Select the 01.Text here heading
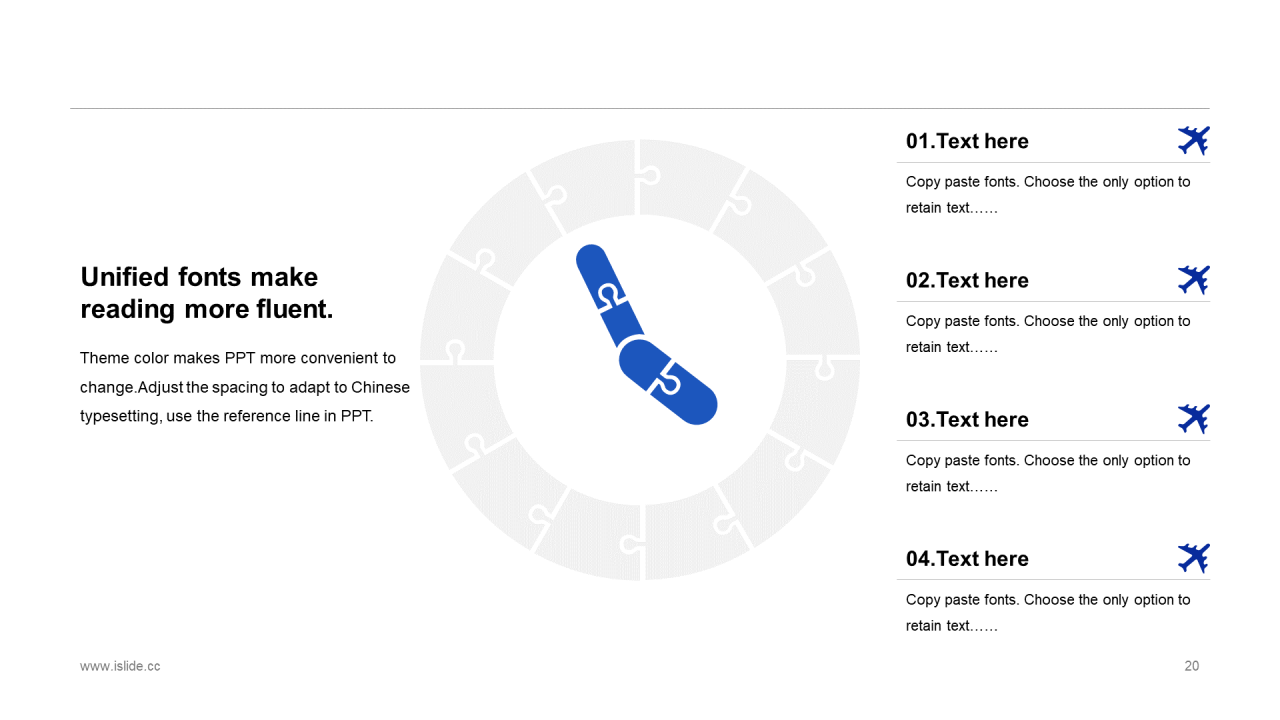 click(x=967, y=141)
